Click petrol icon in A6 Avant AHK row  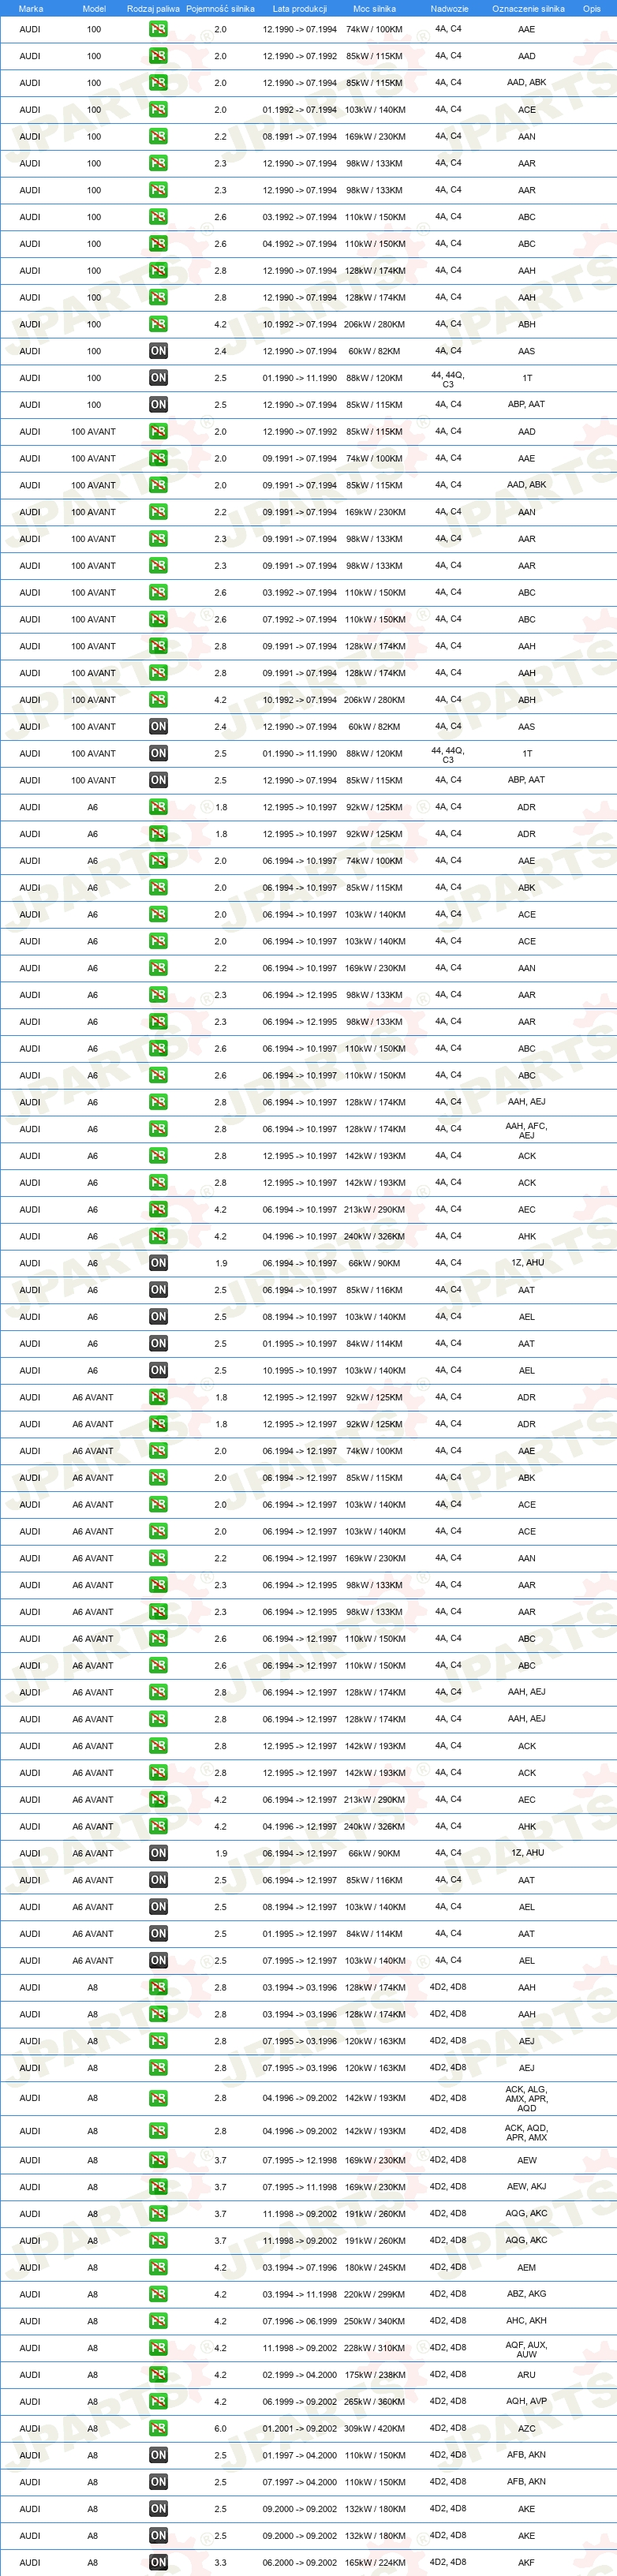tap(158, 1827)
